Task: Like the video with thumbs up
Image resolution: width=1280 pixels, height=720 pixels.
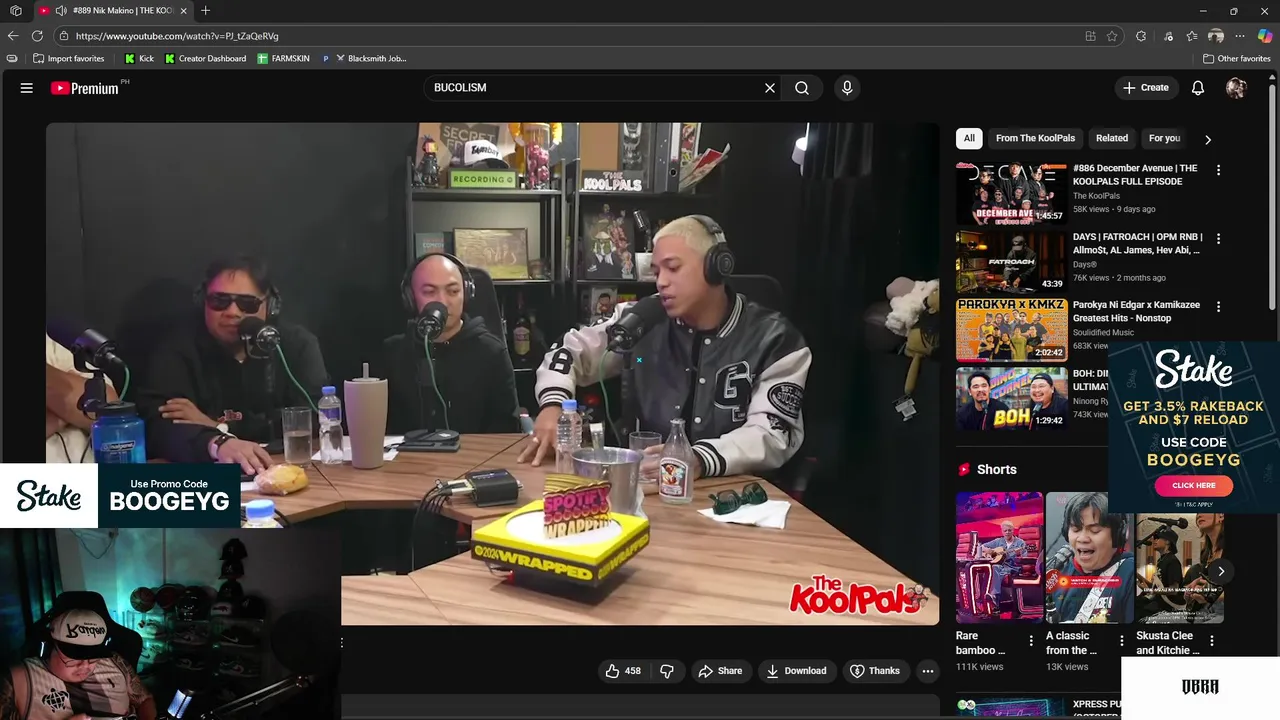Action: pyautogui.click(x=623, y=671)
